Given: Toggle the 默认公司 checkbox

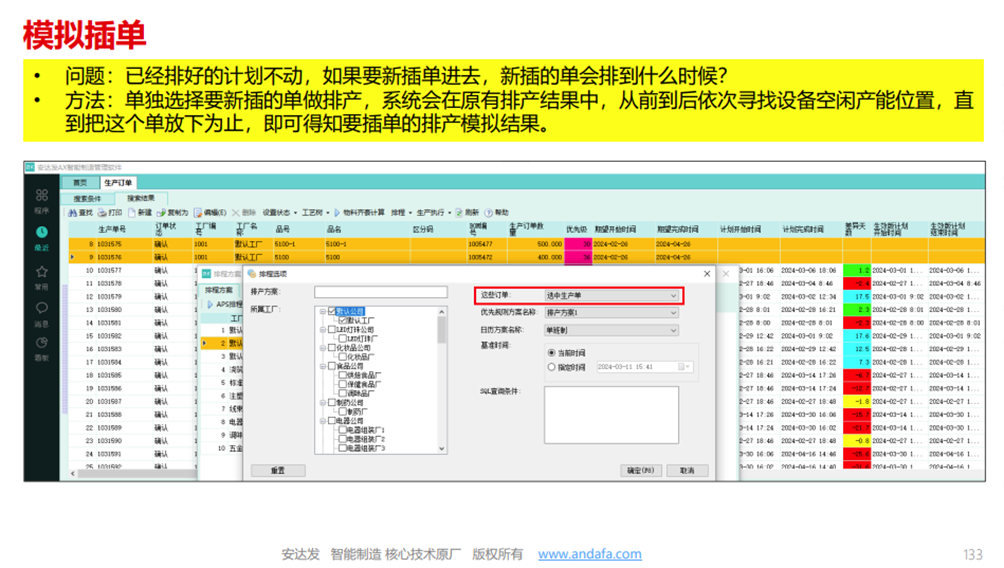Looking at the screenshot, I should click(332, 311).
